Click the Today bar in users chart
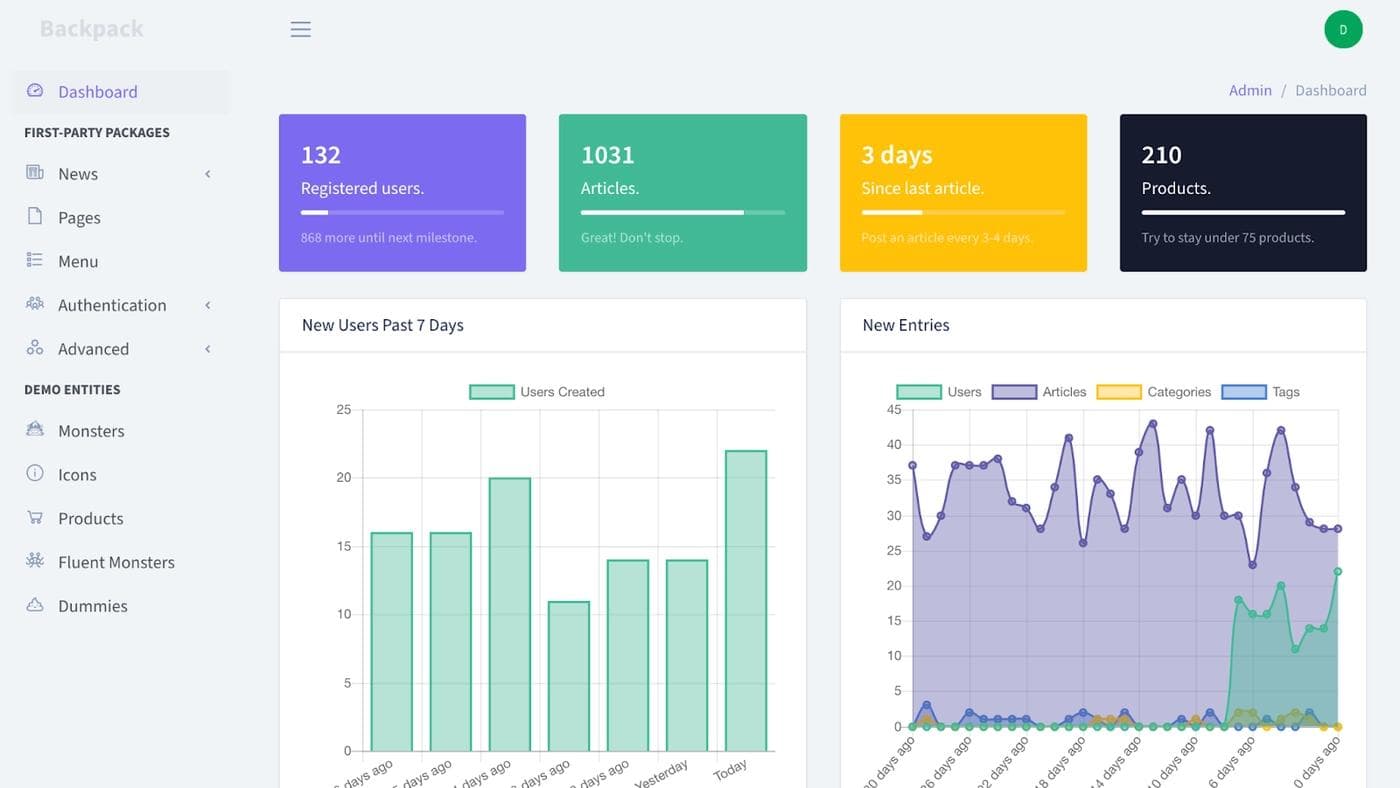Viewport: 1400px width, 788px height. (x=746, y=600)
